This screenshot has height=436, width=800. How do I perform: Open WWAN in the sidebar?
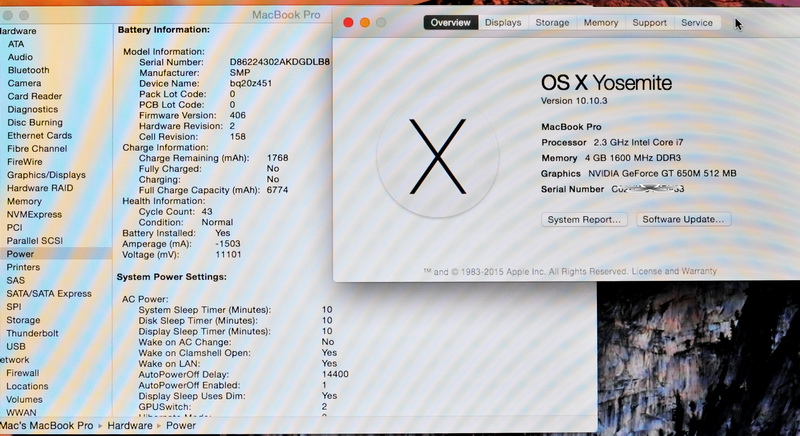(21, 413)
